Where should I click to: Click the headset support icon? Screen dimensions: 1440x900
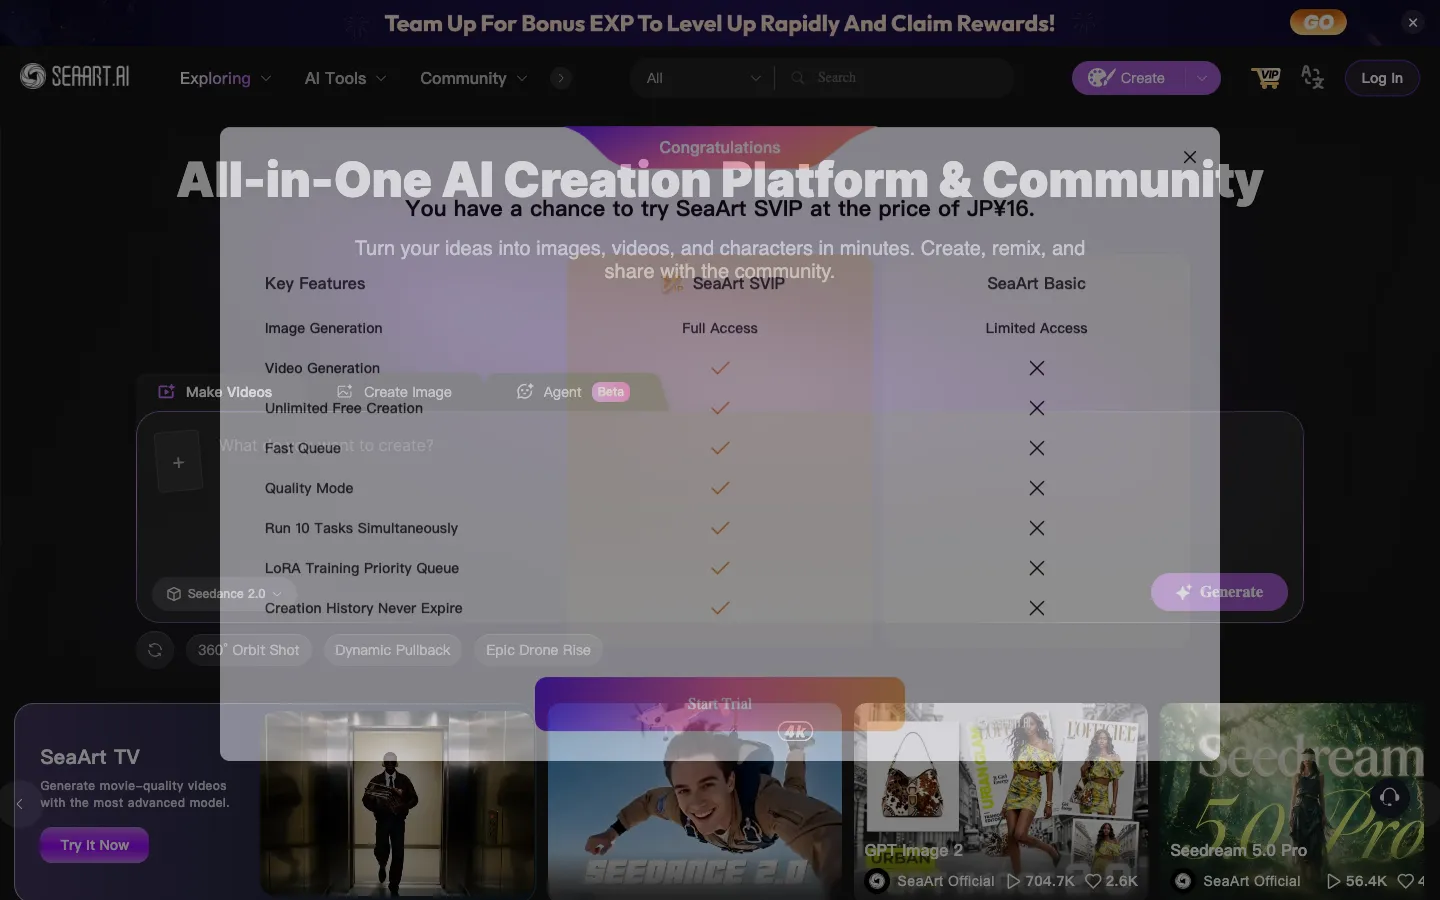pyautogui.click(x=1389, y=797)
